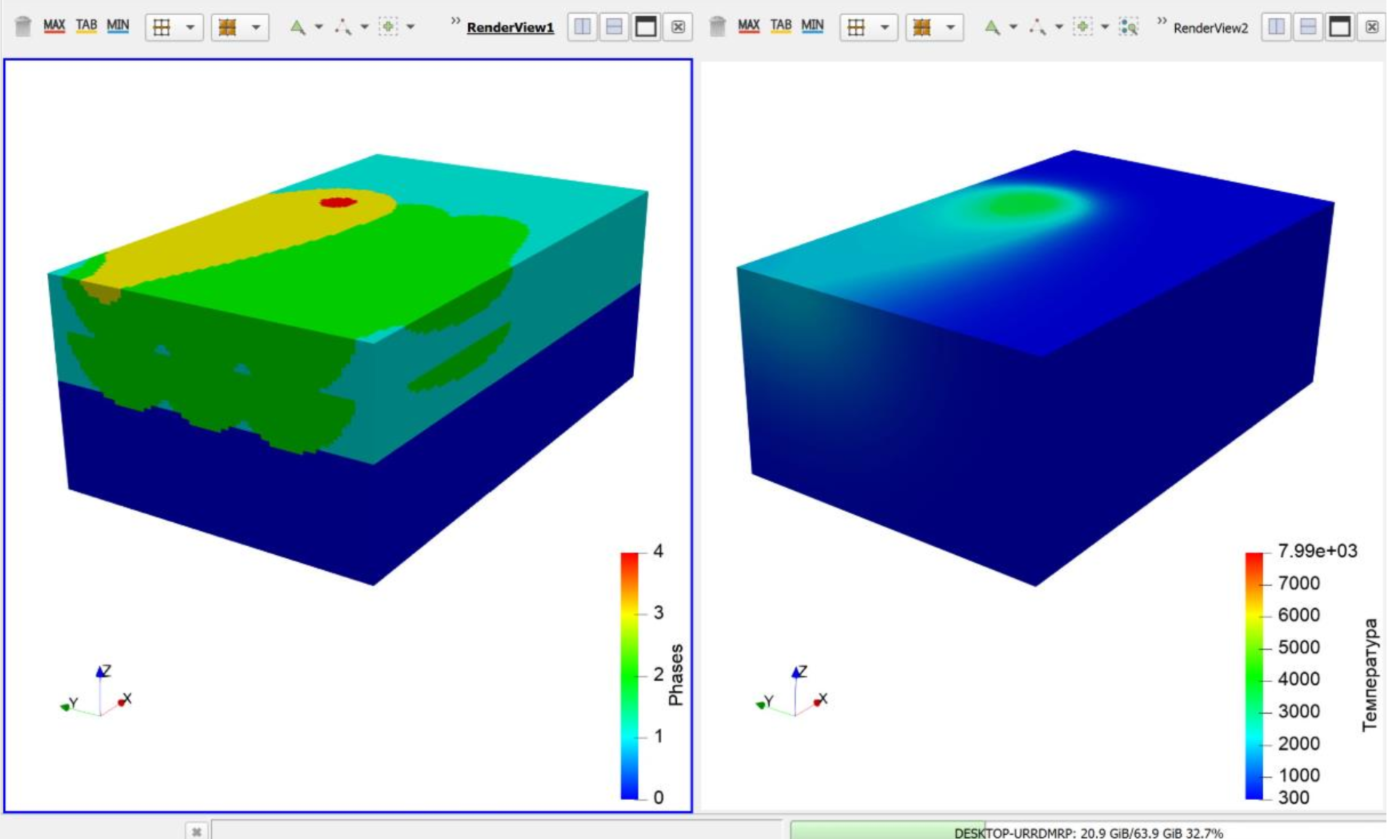Activate polygon cell selection in RenderView1
This screenshot has height=839, width=1390.
coord(296,27)
